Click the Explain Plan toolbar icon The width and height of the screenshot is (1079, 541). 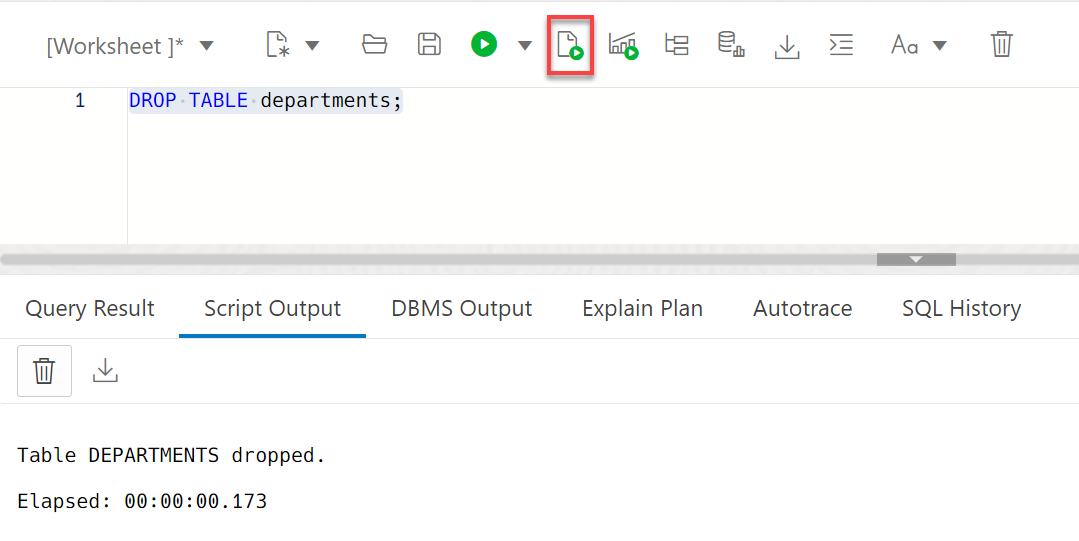pos(677,45)
